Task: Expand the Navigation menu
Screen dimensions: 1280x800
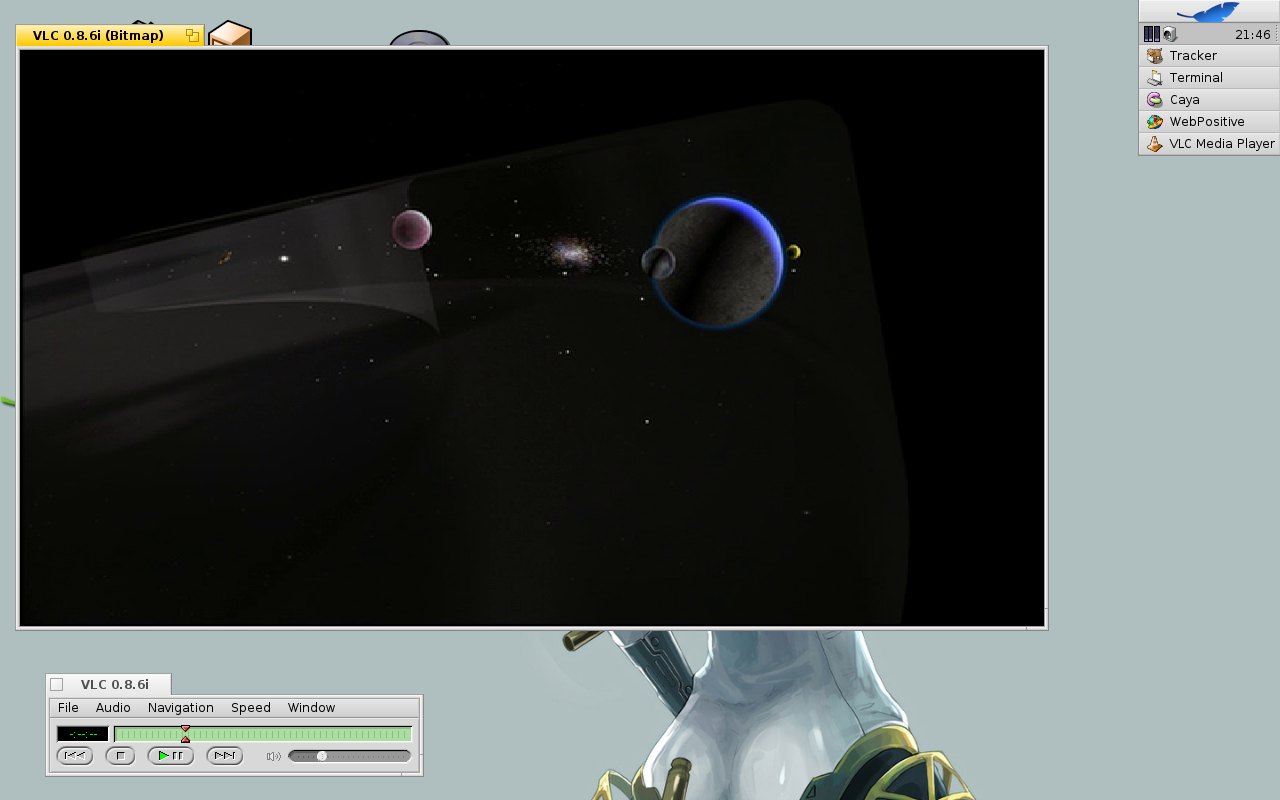Action: coord(180,707)
